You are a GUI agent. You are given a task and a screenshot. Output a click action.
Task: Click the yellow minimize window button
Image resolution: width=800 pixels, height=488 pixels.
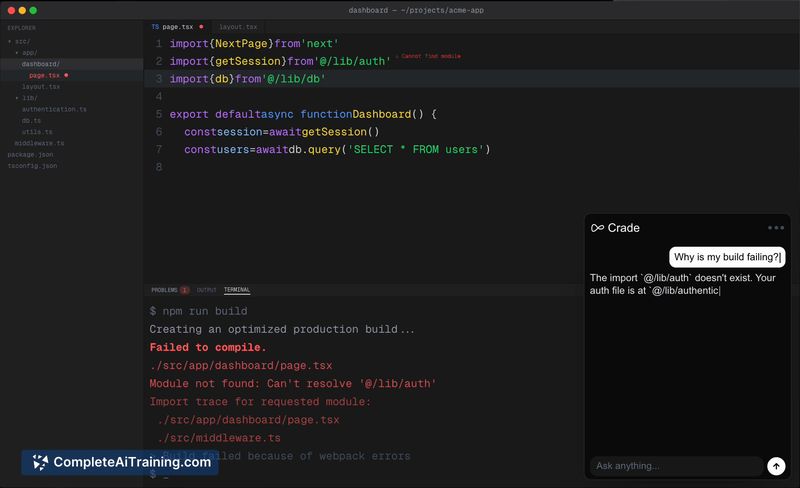pos(22,10)
